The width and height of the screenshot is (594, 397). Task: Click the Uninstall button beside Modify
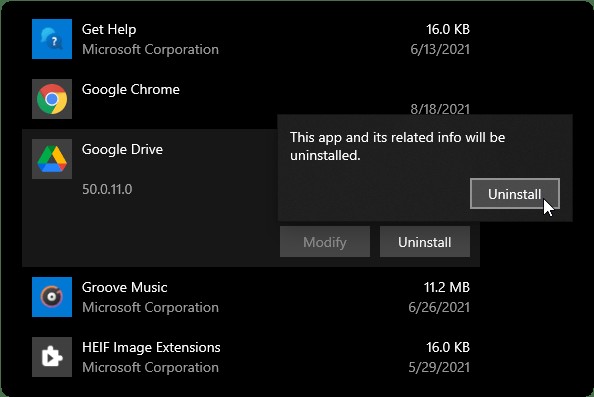click(x=425, y=242)
